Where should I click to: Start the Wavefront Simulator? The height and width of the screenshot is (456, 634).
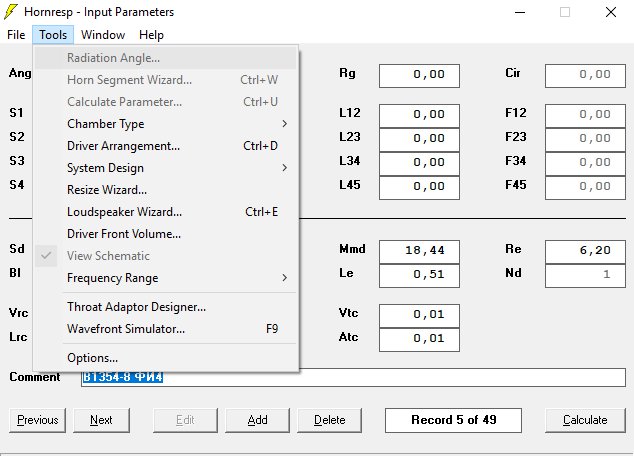click(165, 329)
